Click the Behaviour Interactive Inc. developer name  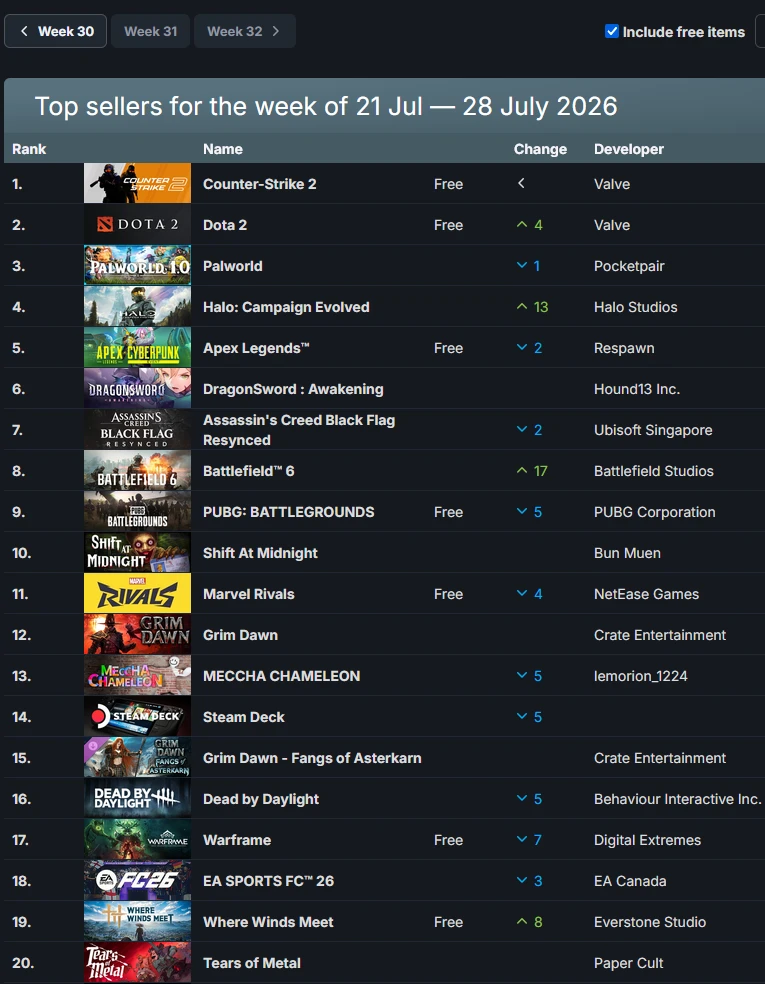[678, 799]
